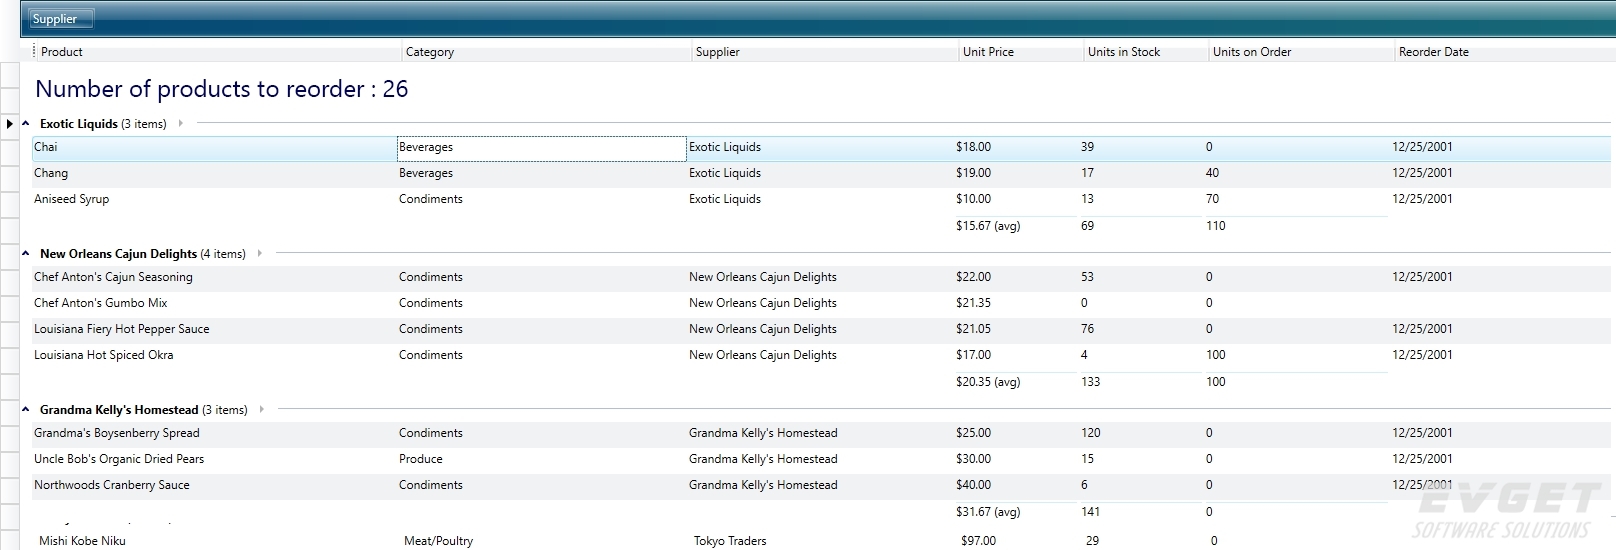Click the header column chooser grip

tap(33, 52)
